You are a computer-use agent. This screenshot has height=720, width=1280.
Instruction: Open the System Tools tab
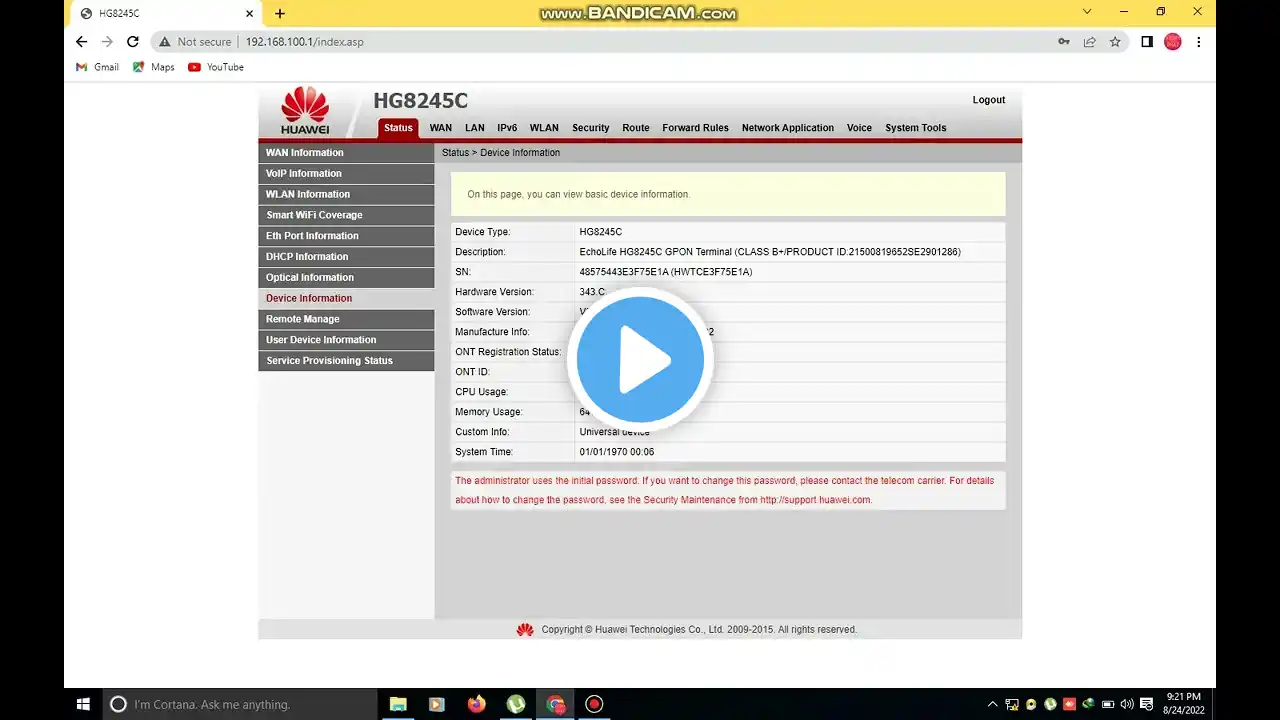(915, 128)
